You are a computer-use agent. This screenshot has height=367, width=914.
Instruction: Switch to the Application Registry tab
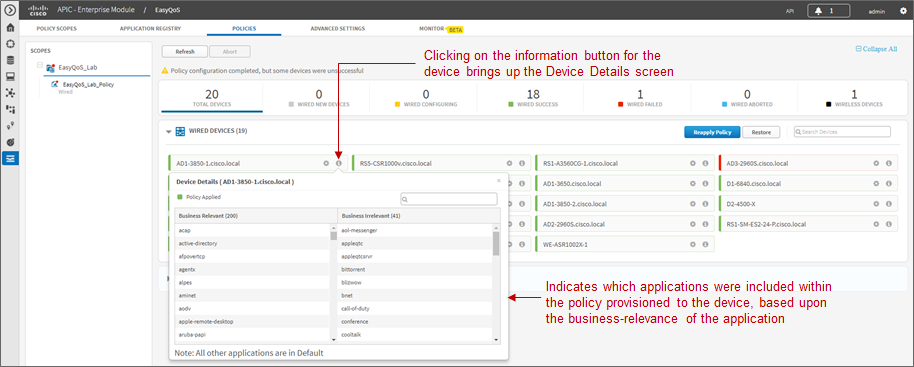click(x=150, y=28)
